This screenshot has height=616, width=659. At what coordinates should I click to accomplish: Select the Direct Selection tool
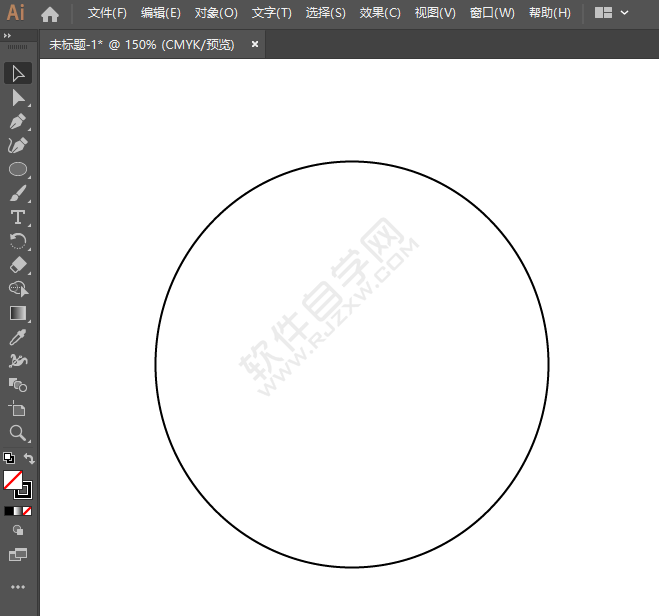click(x=18, y=97)
